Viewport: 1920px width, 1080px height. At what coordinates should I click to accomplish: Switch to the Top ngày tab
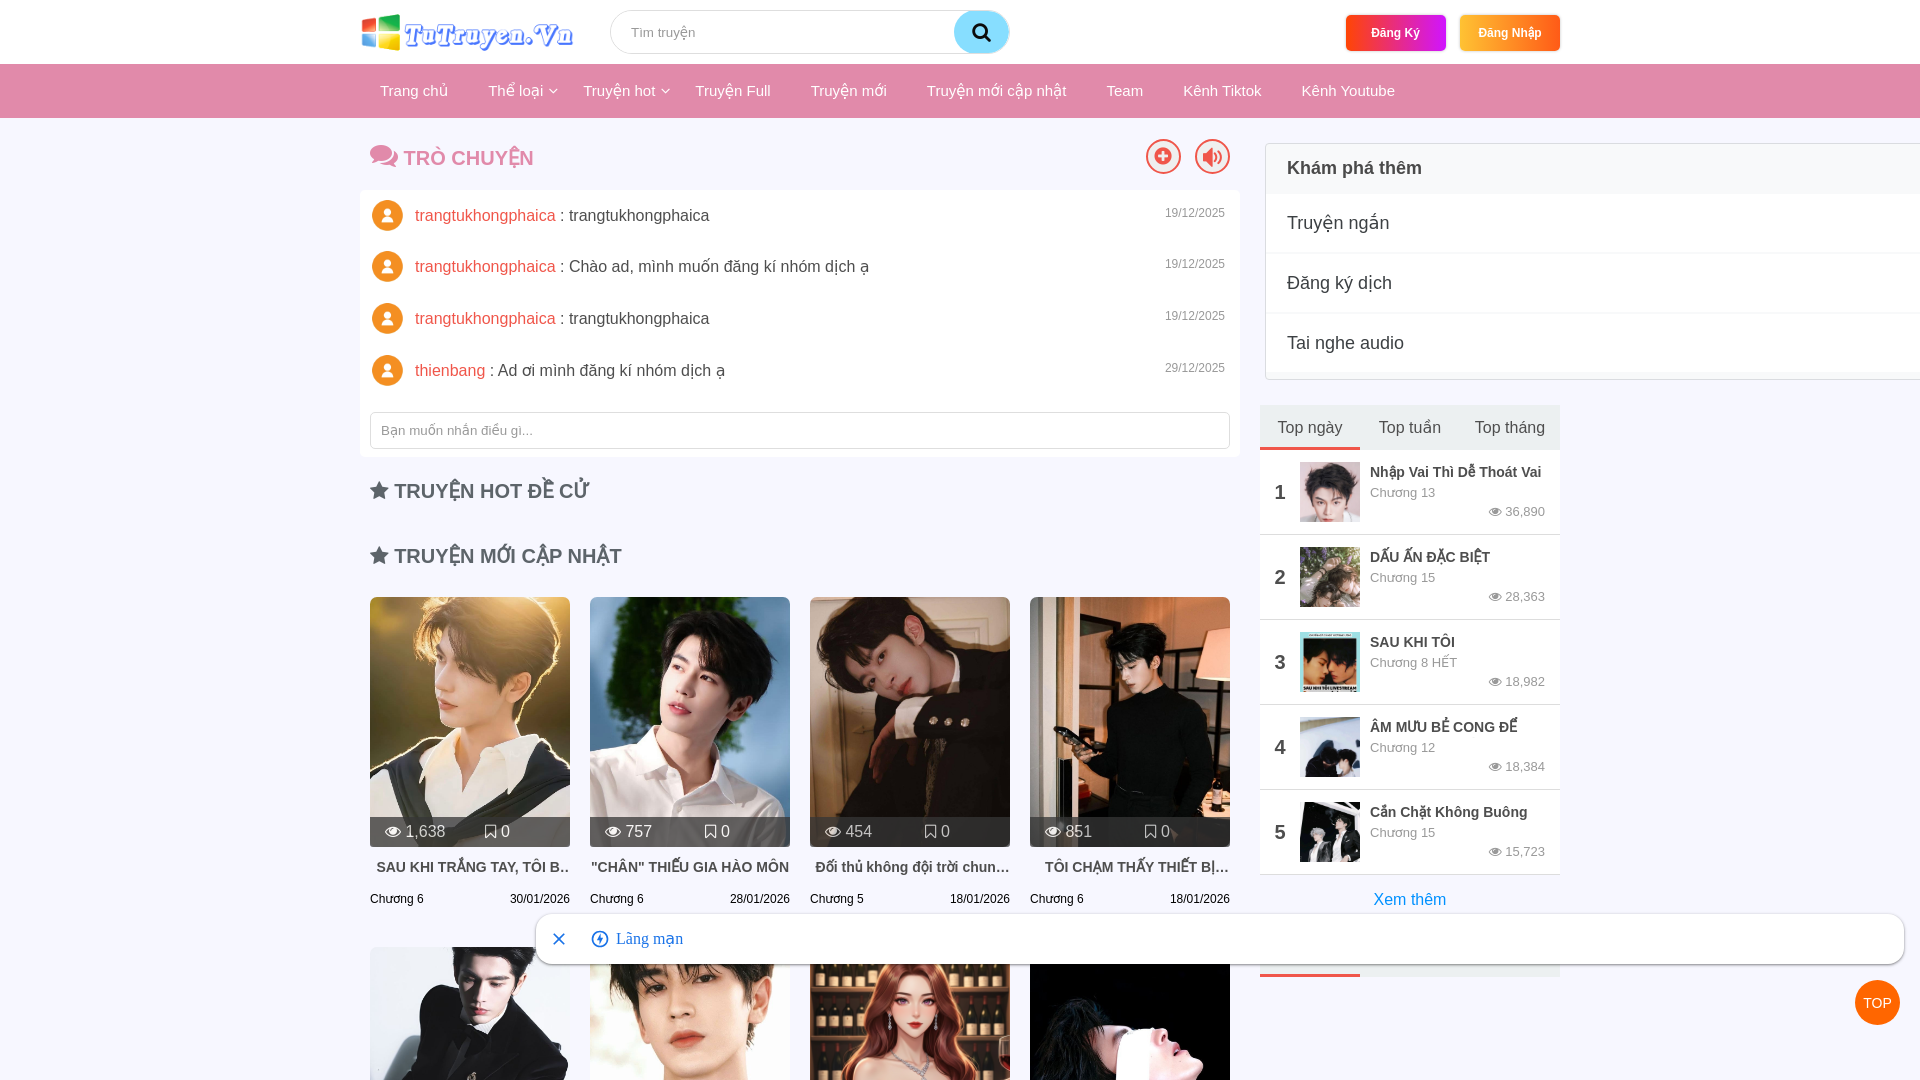[1310, 427]
